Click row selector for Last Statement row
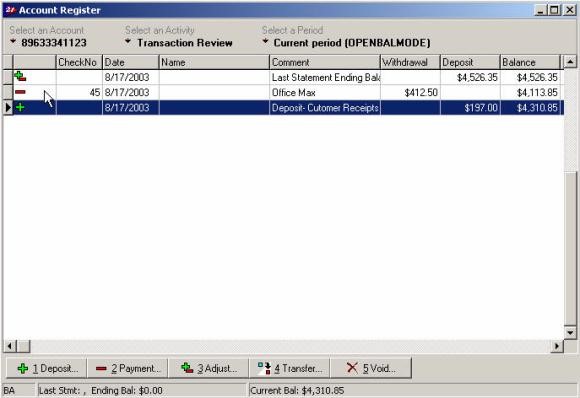 [8, 77]
